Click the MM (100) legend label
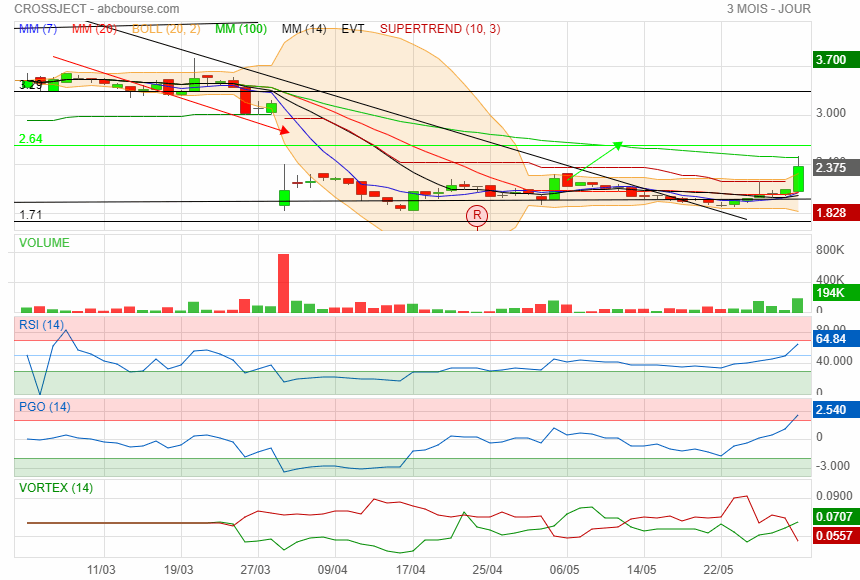The width and height of the screenshot is (860, 580). point(241,29)
